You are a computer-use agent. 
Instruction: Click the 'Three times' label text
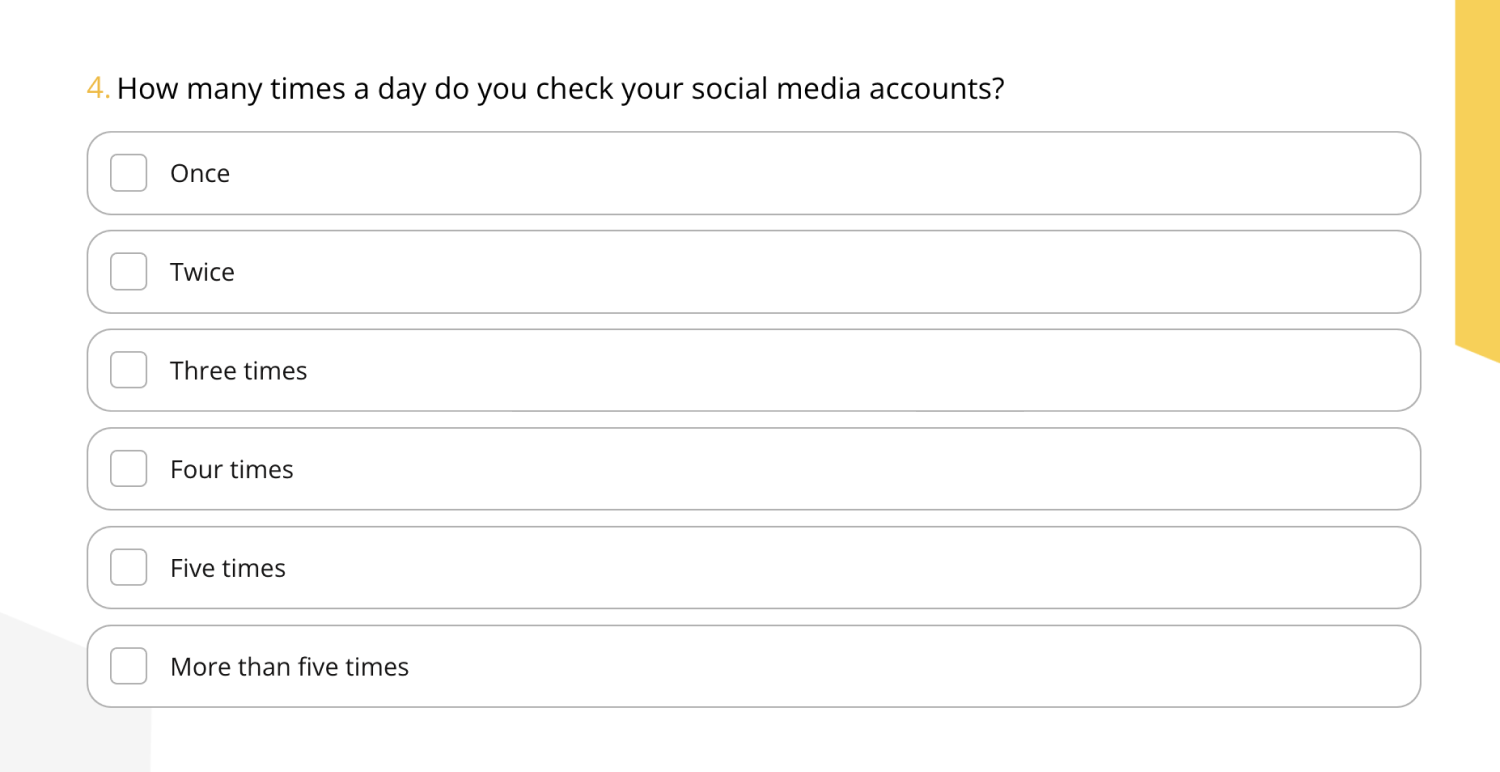[238, 371]
